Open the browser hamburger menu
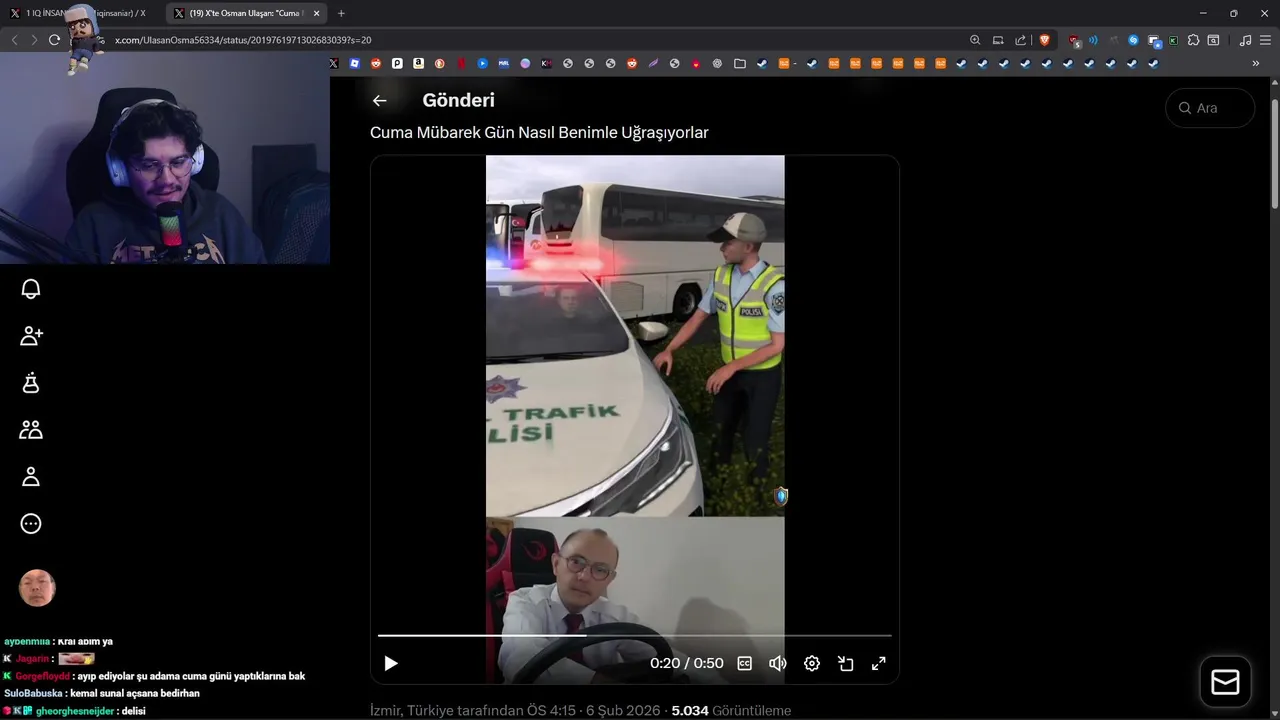This screenshot has width=1280, height=720. 1265,40
